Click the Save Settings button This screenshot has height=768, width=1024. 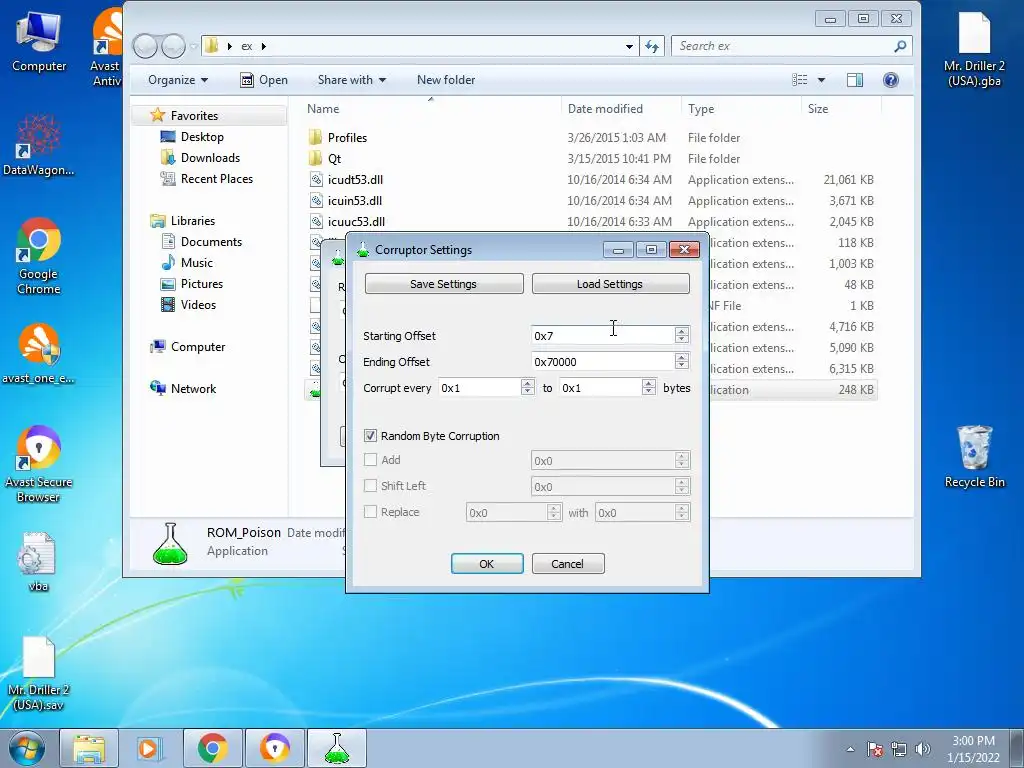[x=444, y=284]
